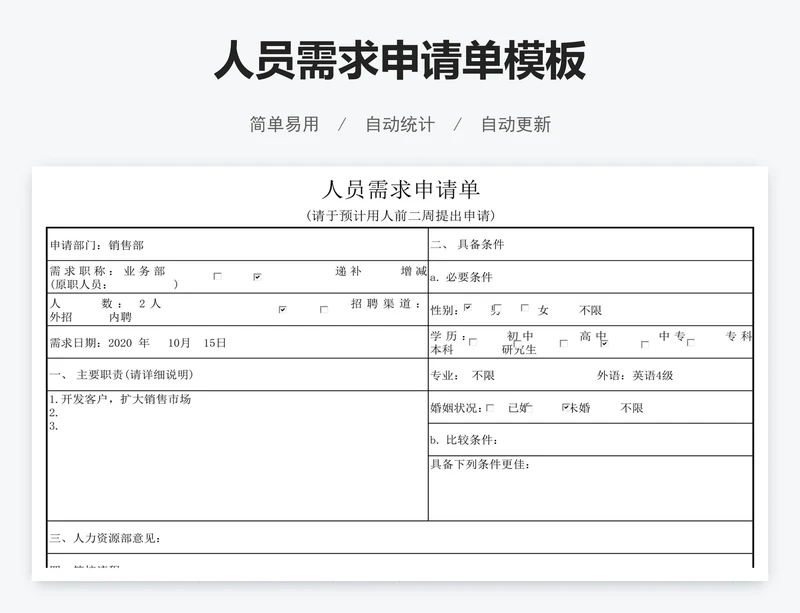Image resolution: width=800 pixels, height=613 pixels.
Task: Click the 递补 option label
Action: coord(348,271)
